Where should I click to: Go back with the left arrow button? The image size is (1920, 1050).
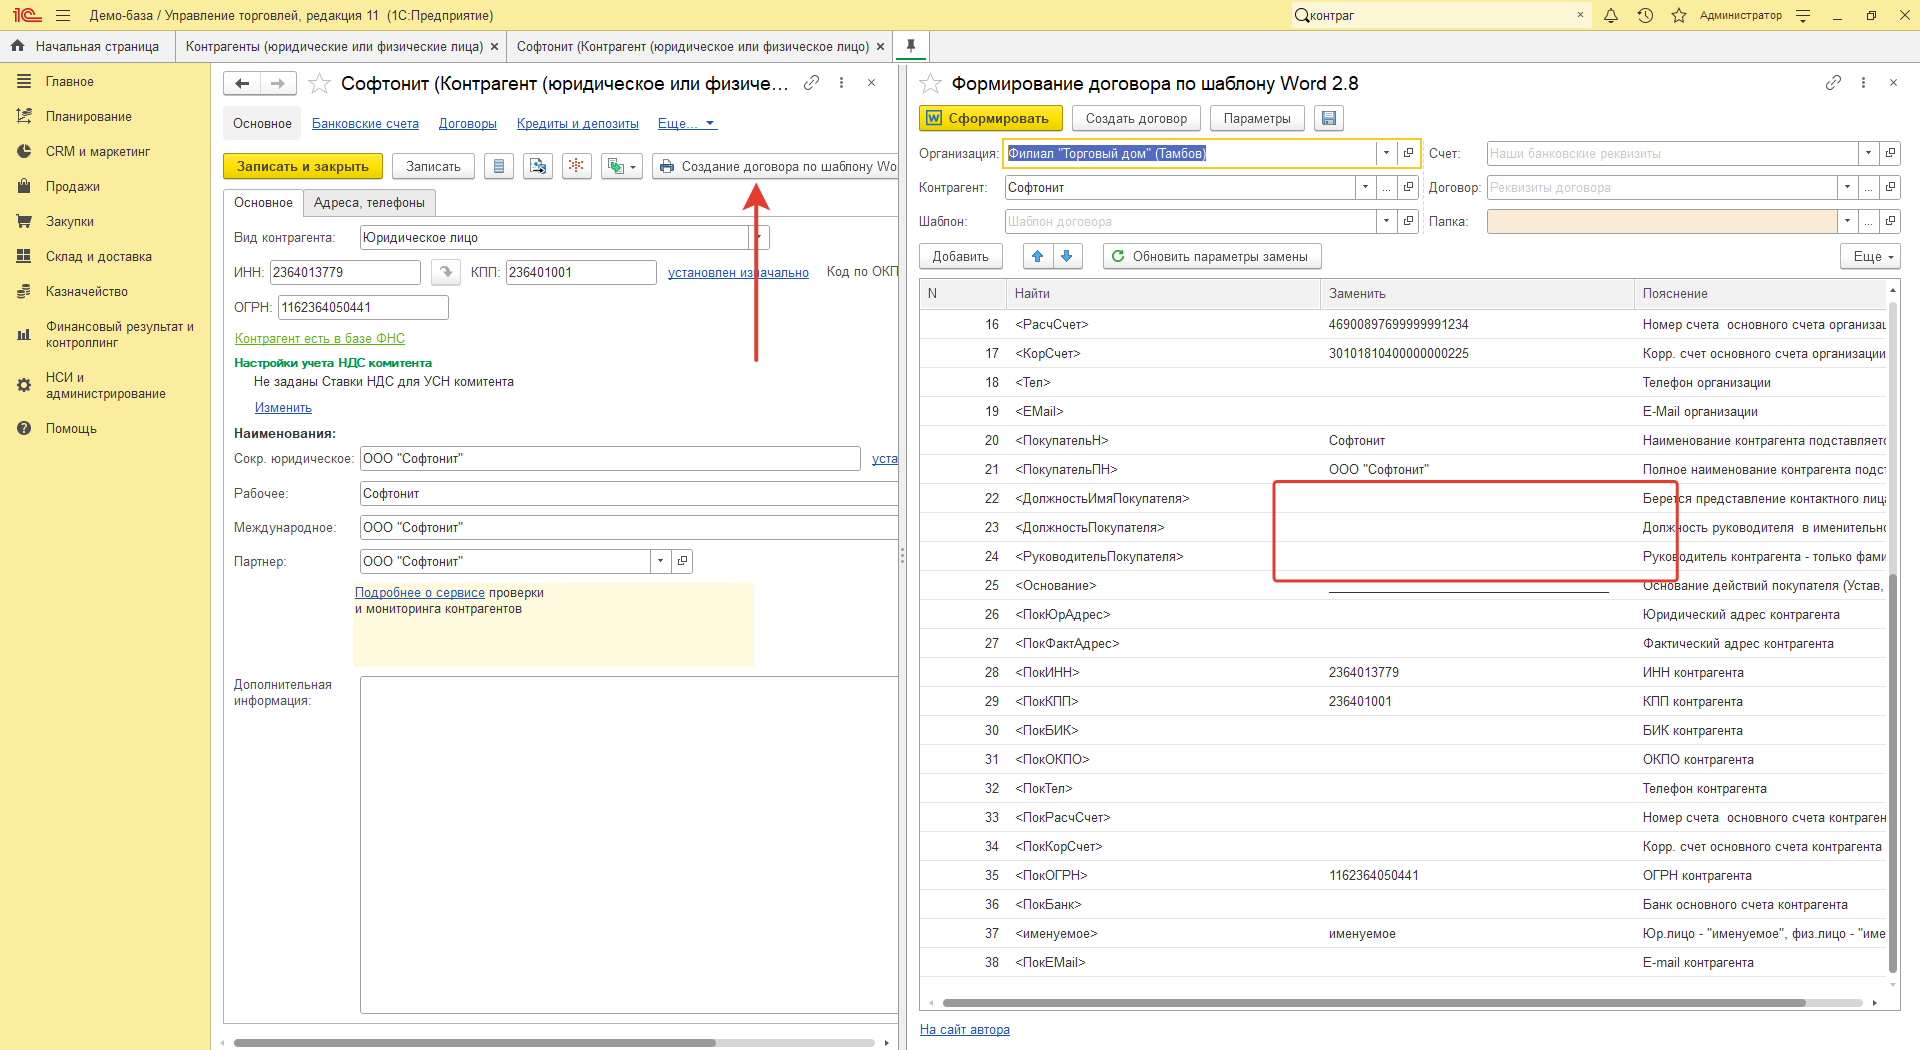click(242, 83)
